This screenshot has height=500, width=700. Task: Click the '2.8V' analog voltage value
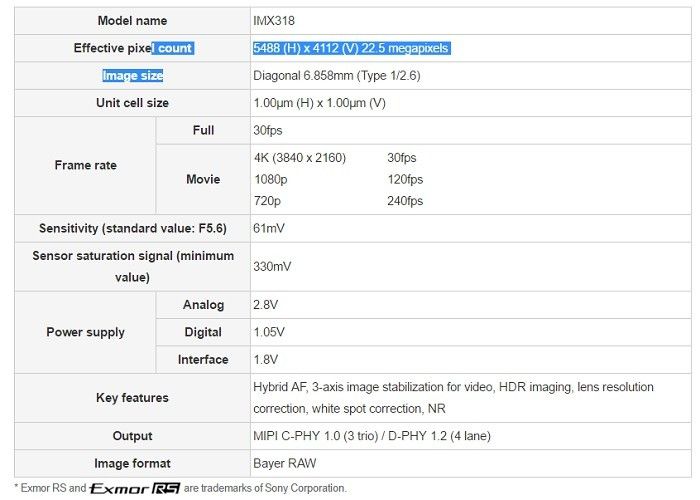click(265, 304)
